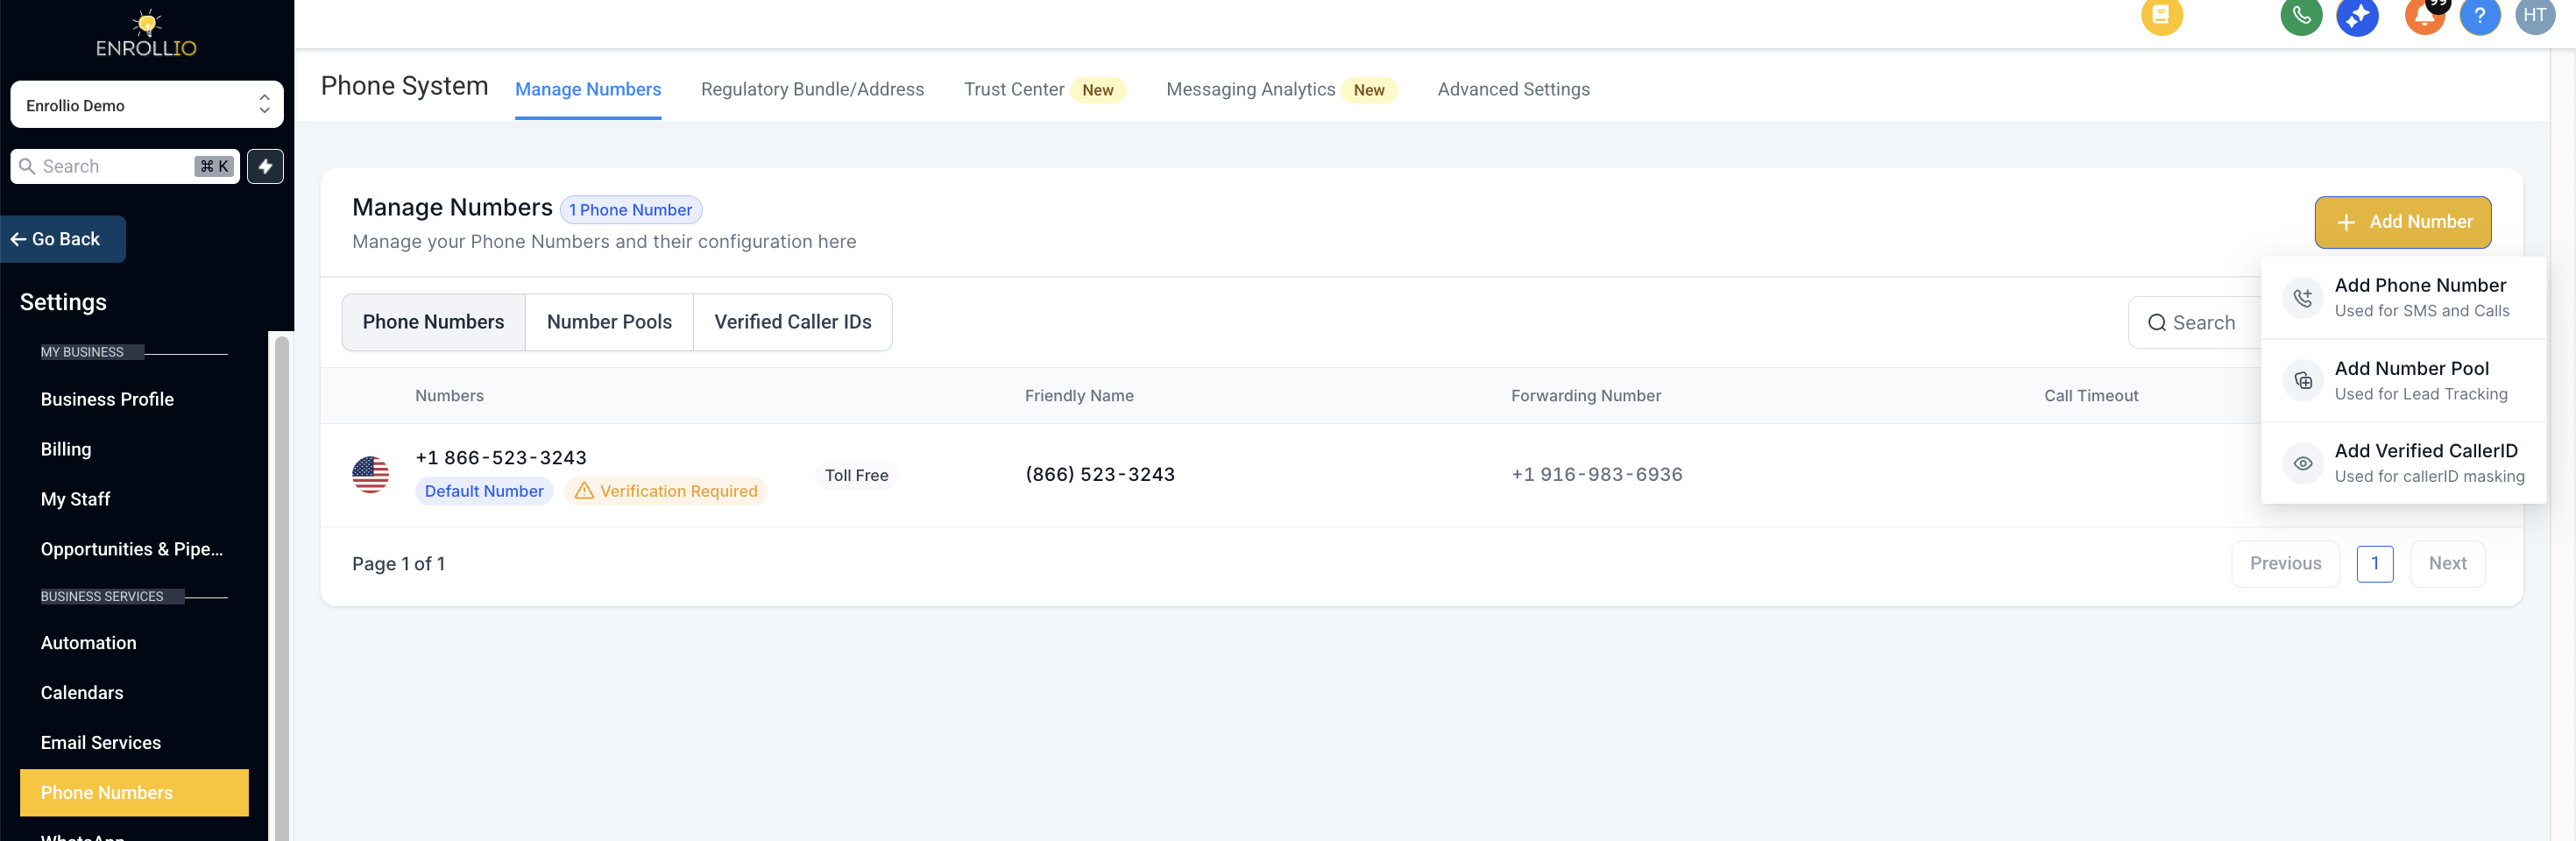Click the Page 1 of 1 text

point(398,564)
